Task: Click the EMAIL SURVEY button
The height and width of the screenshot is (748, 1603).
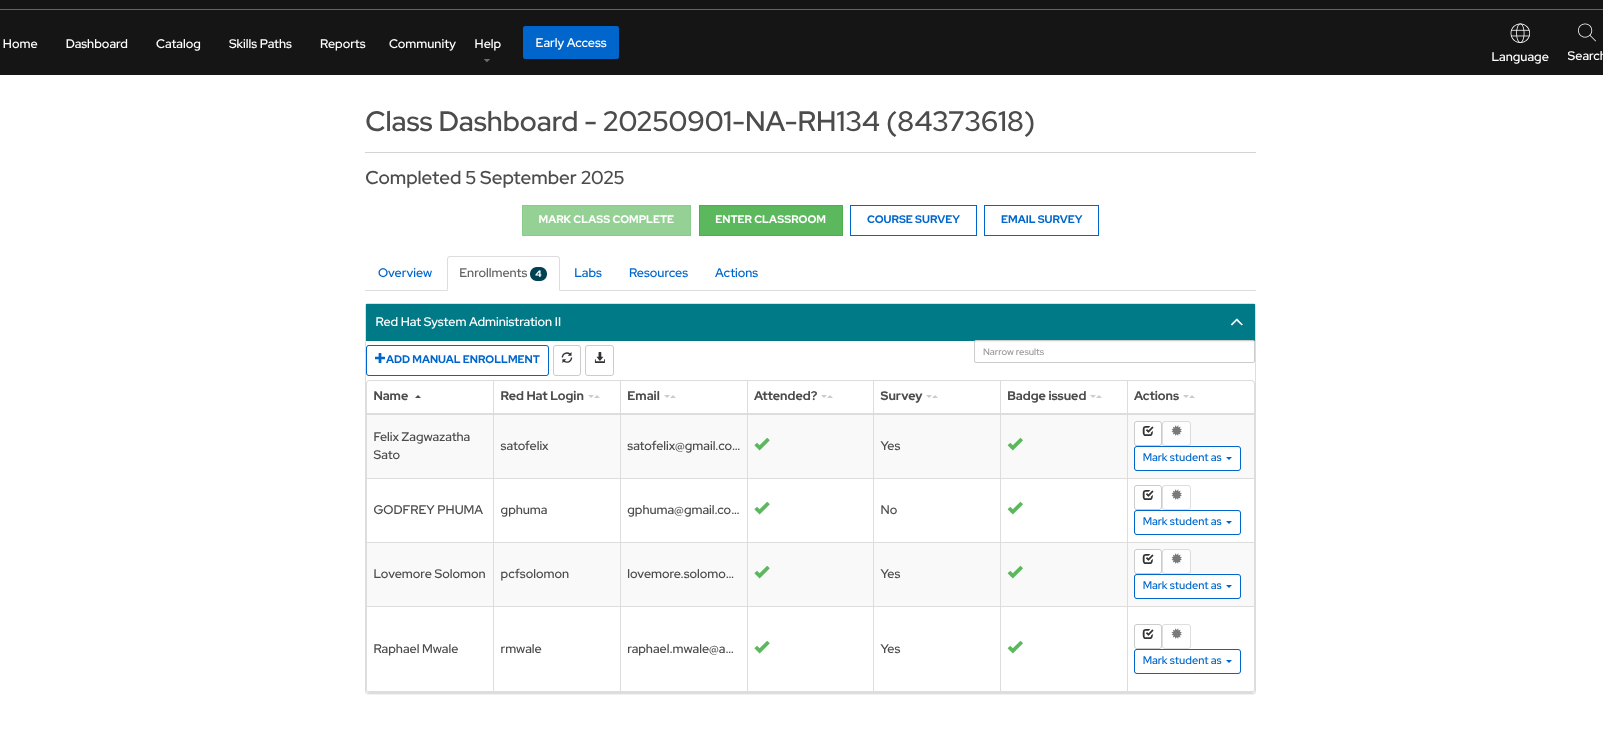Action: 1040,220
